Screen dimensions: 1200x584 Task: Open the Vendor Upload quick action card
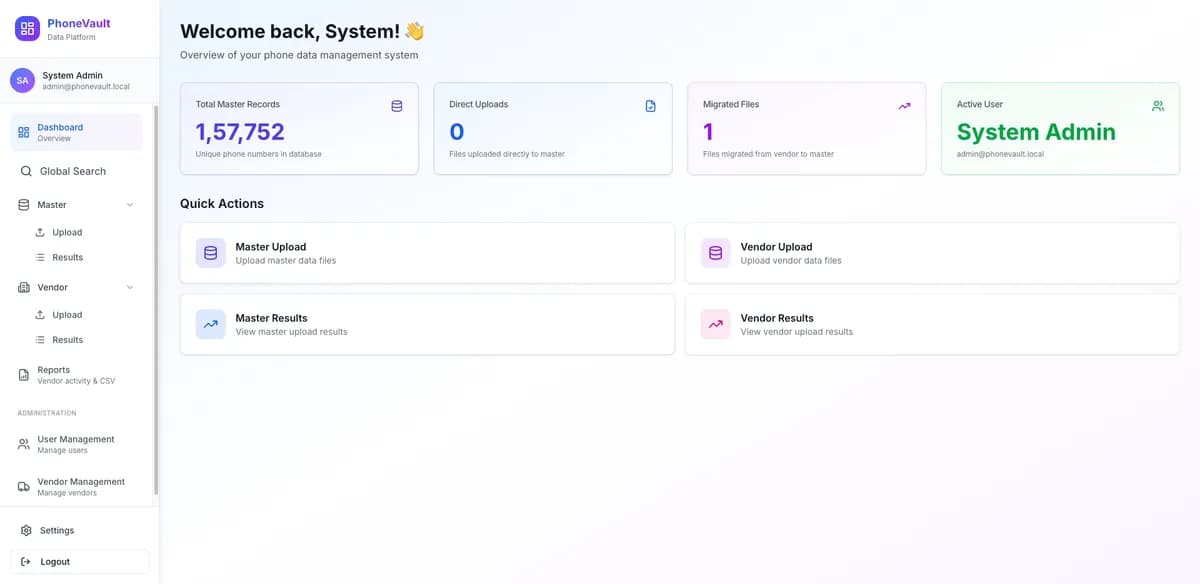click(932, 253)
